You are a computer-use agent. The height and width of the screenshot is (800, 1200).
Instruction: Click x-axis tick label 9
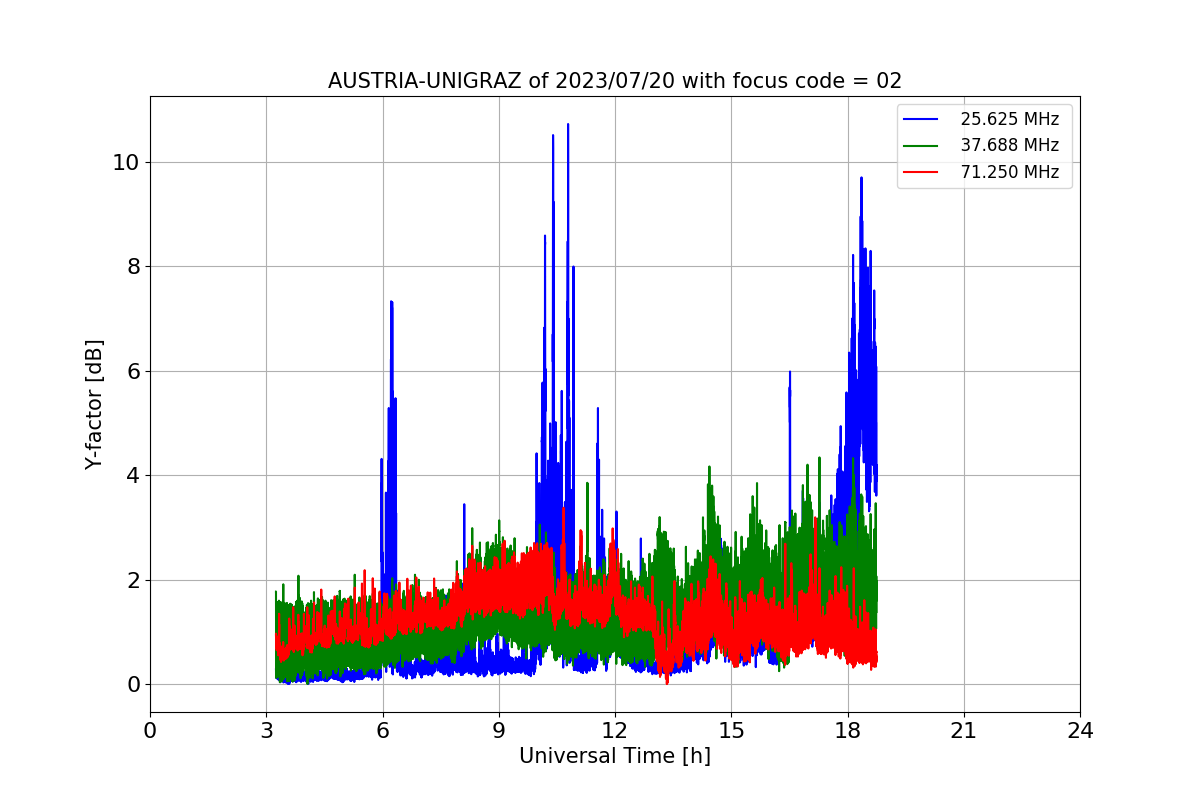click(499, 731)
